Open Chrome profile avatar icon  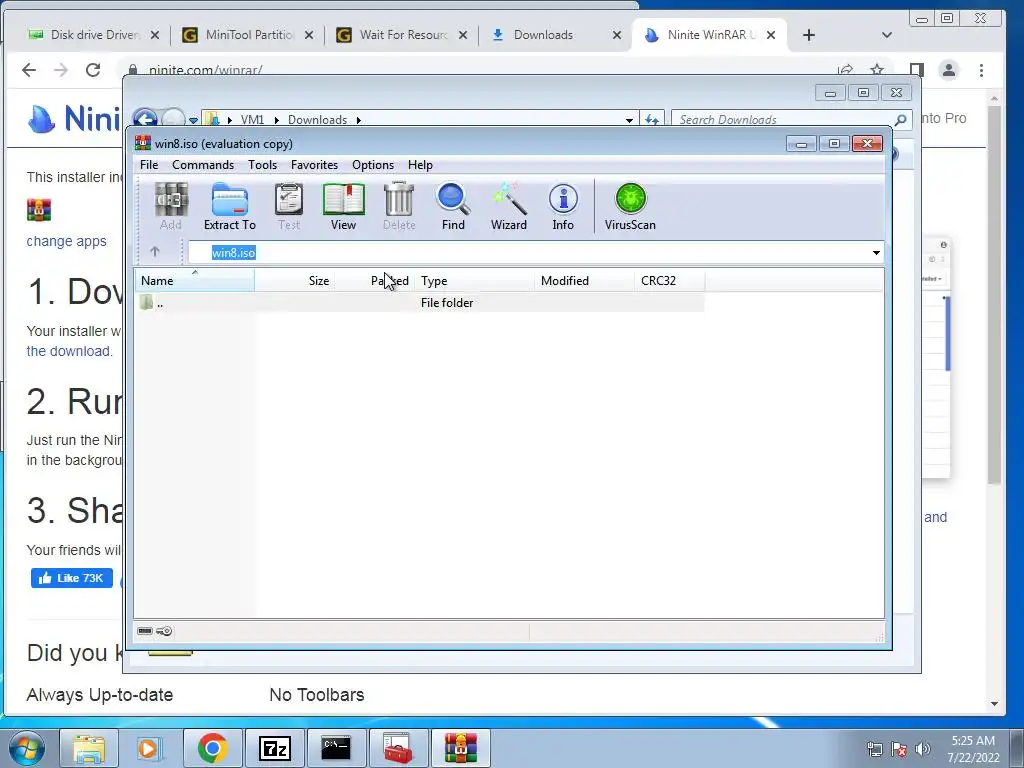(948, 70)
